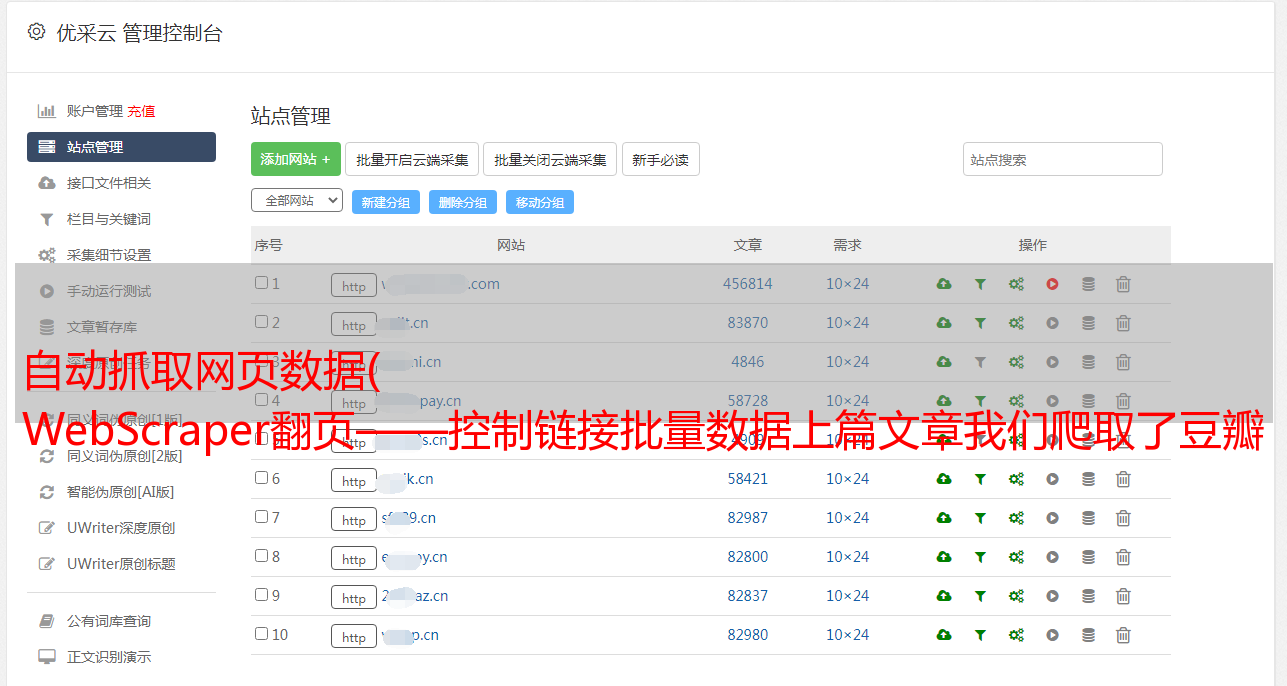Image resolution: width=1287 pixels, height=686 pixels.
Task: Open 站点管理 in the sidebar
Action: [121, 147]
